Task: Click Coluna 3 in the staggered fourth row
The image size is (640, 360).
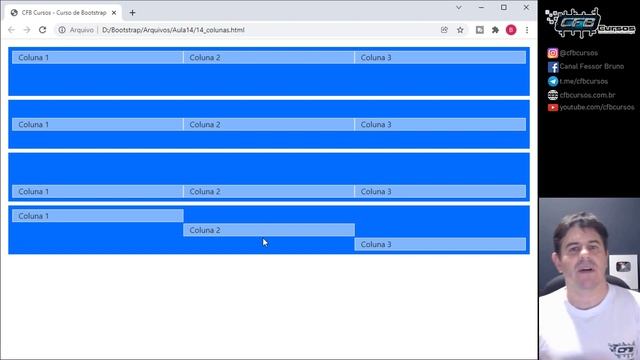Action: tap(440, 244)
